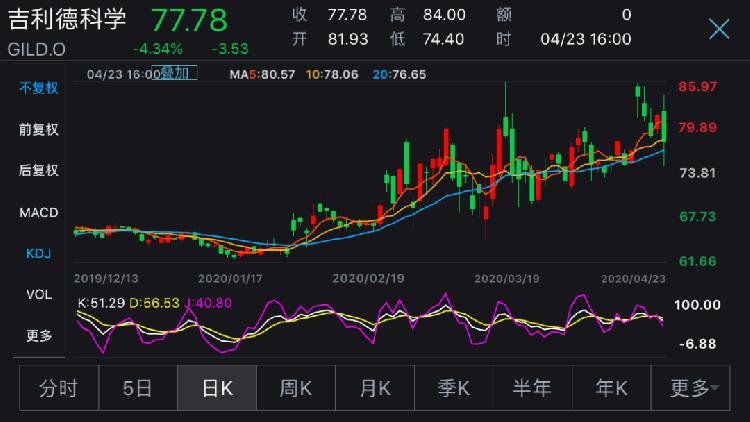
Task: Tap the current price 77.78 in green
Action: coord(189,20)
